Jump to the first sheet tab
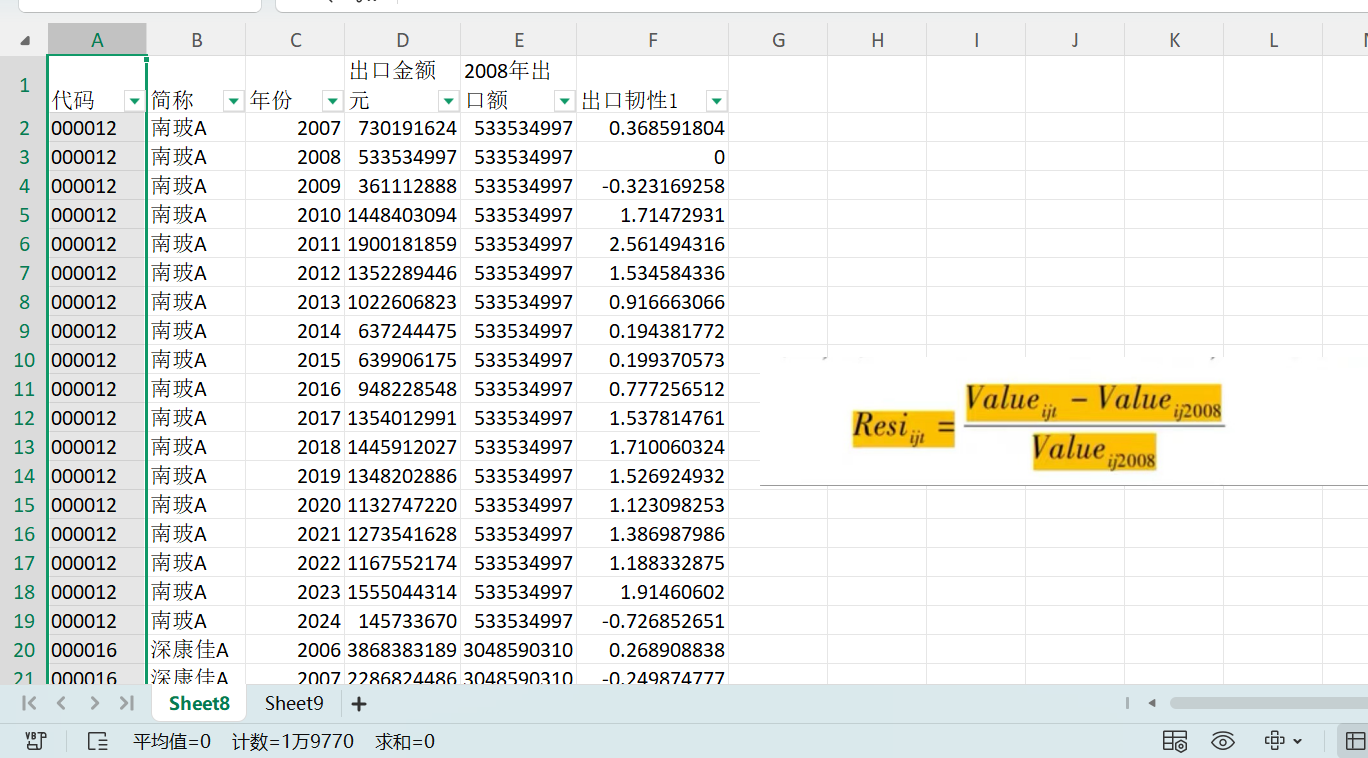Image resolution: width=1368 pixels, height=758 pixels. 29,703
